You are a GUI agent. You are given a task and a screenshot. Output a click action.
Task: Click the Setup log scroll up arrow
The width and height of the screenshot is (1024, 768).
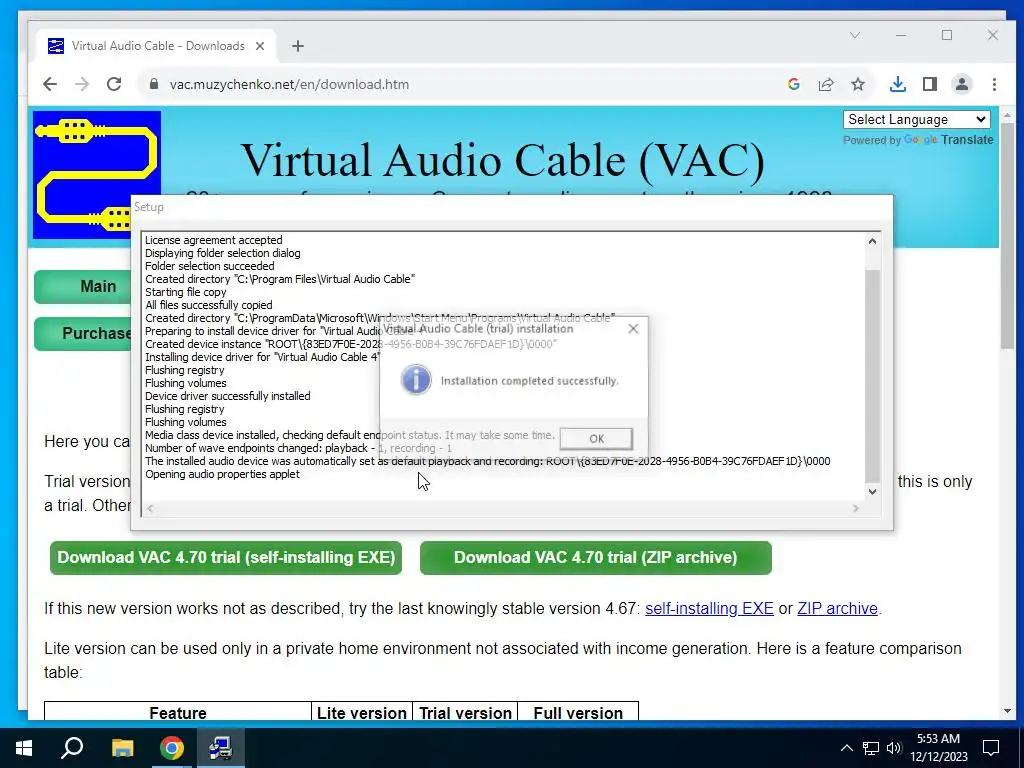click(872, 241)
